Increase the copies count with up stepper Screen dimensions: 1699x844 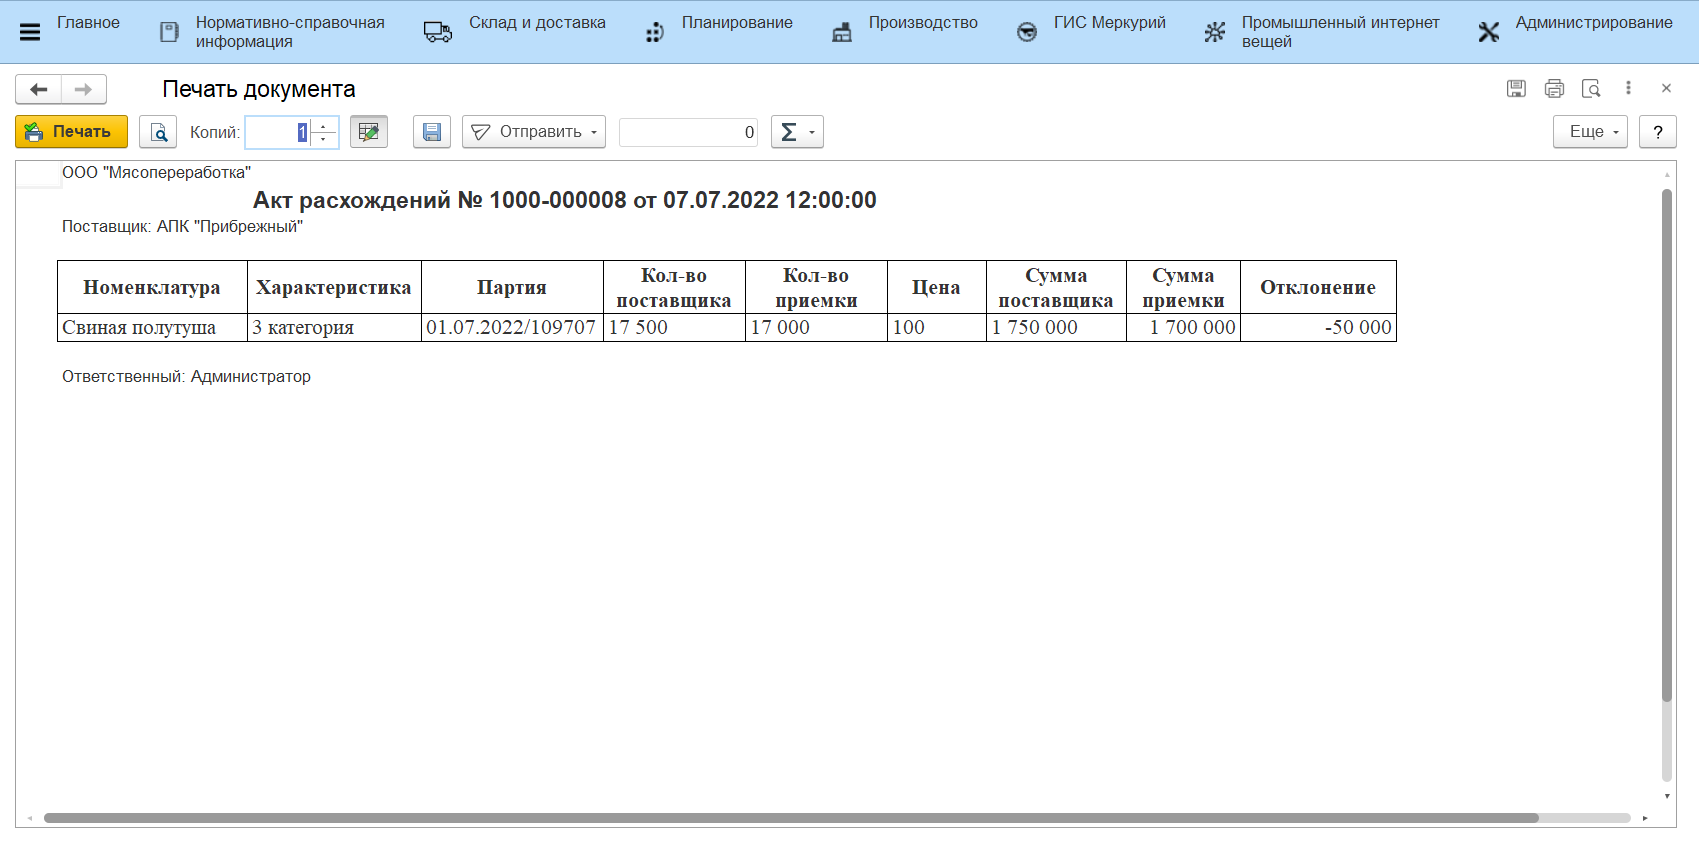[324, 126]
